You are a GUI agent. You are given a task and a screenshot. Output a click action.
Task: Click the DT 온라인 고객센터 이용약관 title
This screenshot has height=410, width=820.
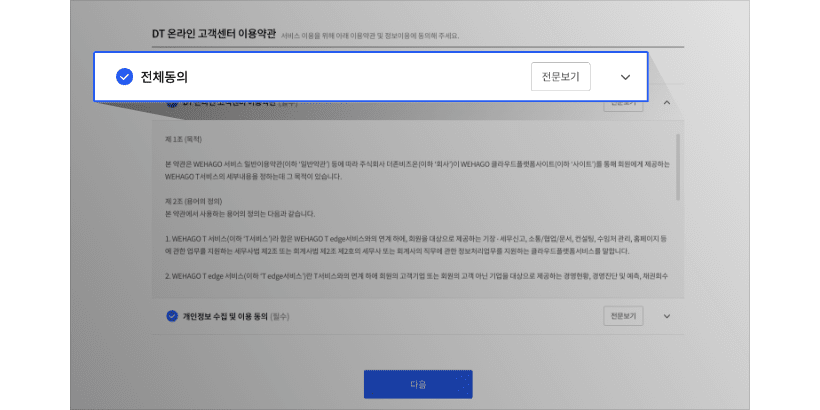point(214,33)
